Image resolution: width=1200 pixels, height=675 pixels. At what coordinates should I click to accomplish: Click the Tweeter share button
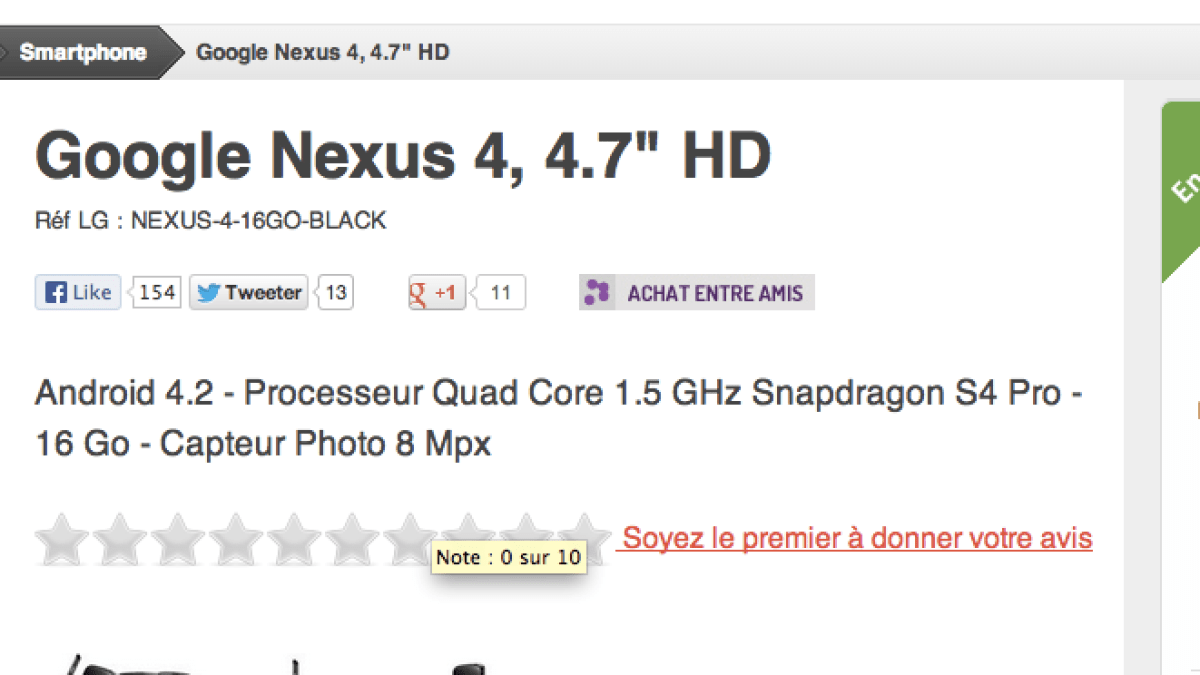point(249,293)
